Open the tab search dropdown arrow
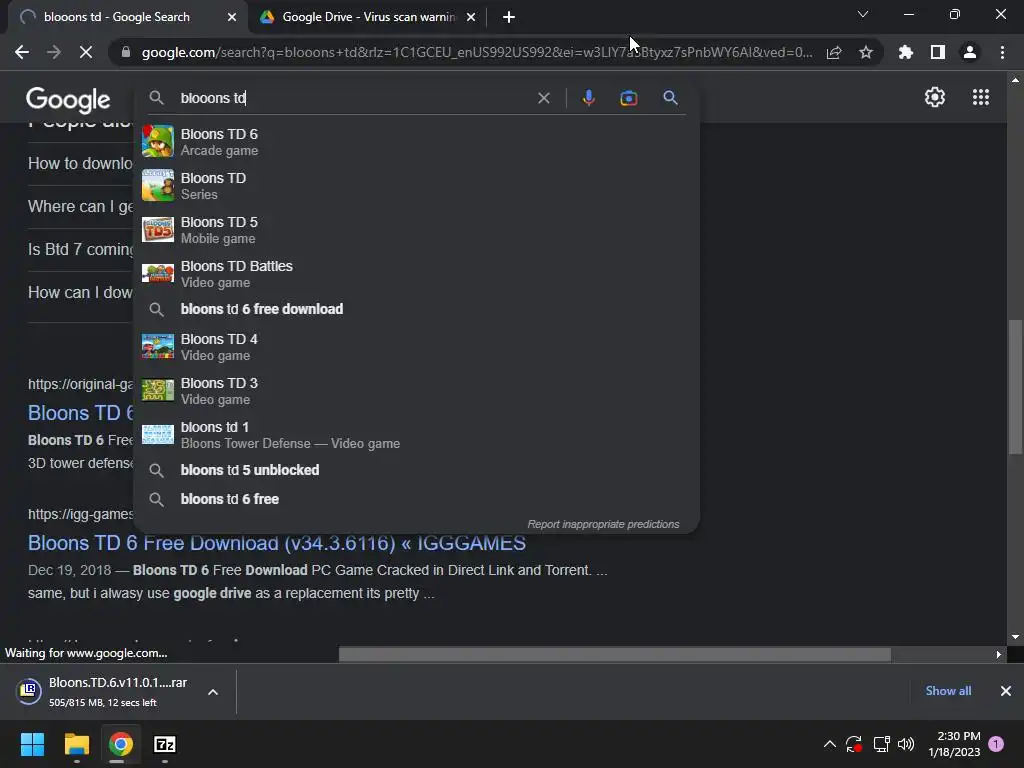The image size is (1024, 768). tap(863, 14)
